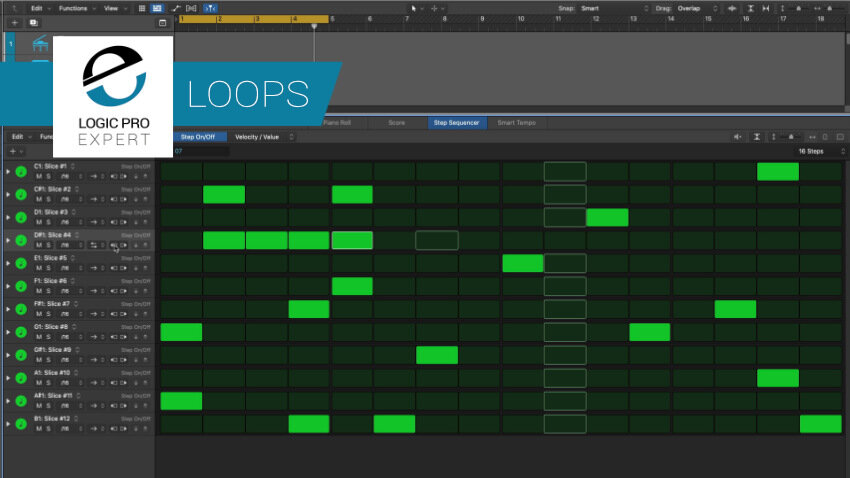850x478 pixels.
Task: Toggle the automation curve icon in top toolbar
Action: click(176, 8)
